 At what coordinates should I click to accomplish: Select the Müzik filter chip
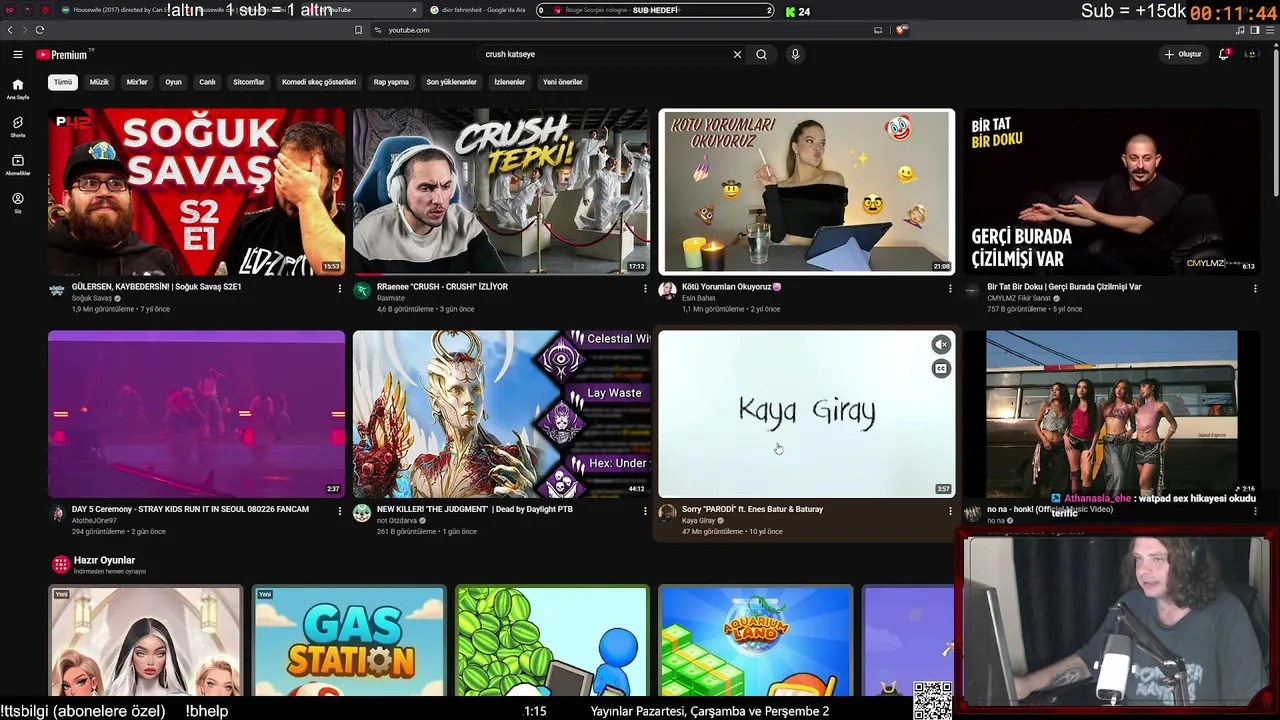(x=99, y=82)
